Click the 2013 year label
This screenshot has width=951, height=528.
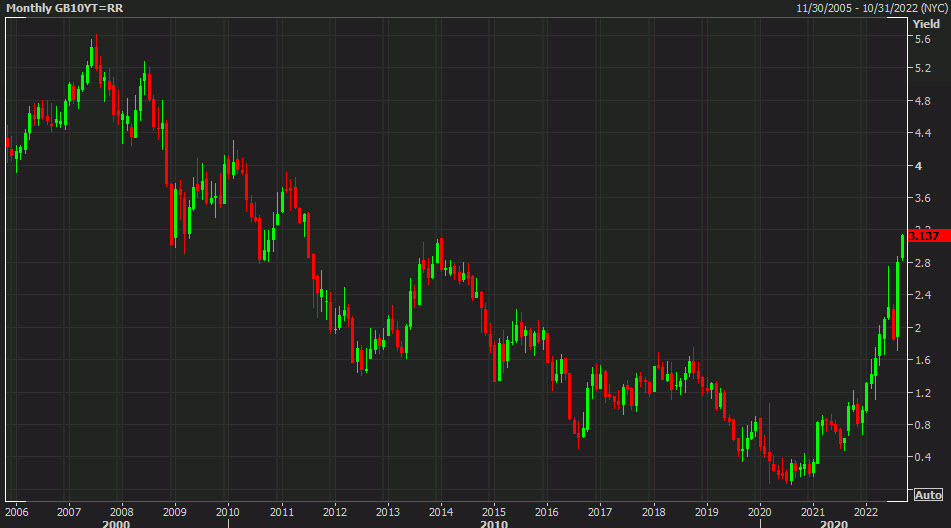click(388, 512)
